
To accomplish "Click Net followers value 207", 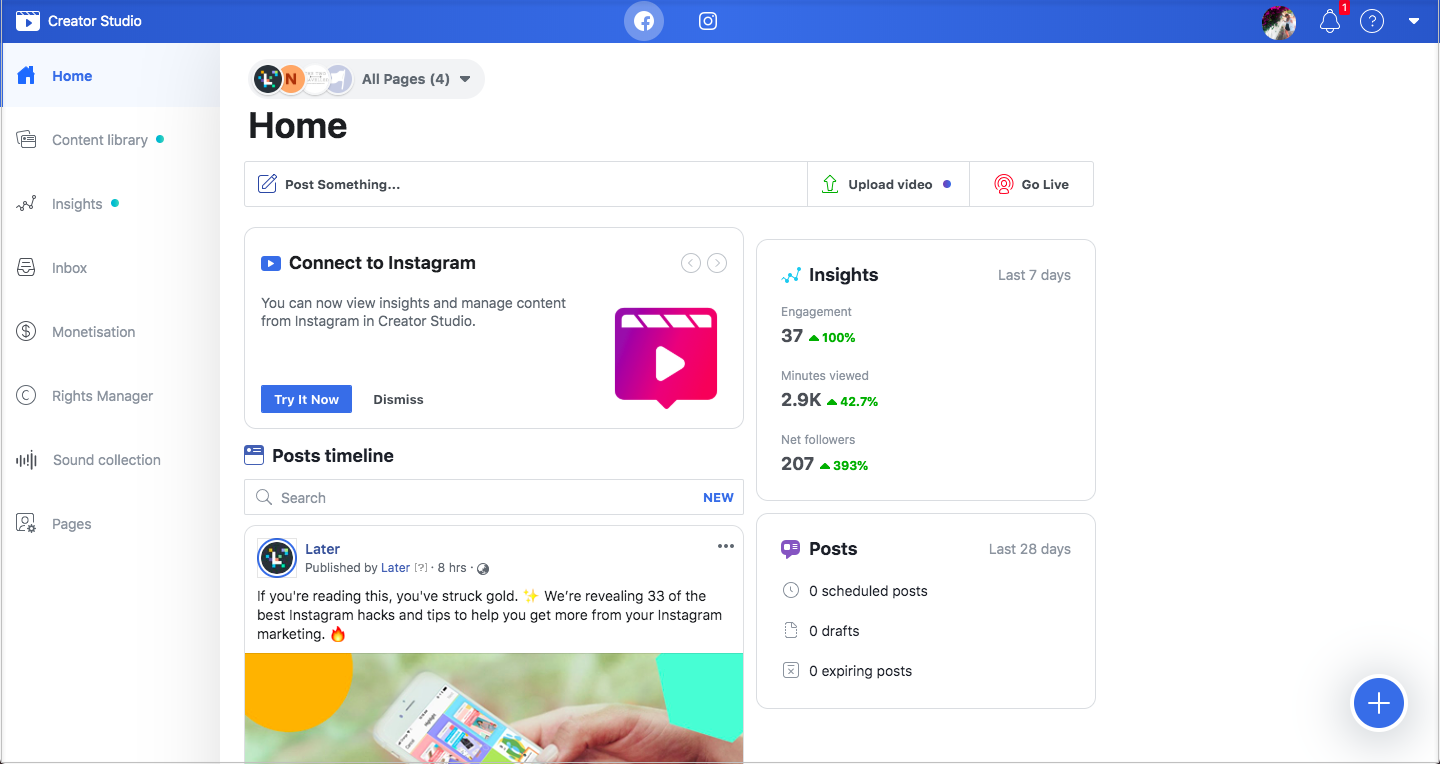I will [797, 465].
